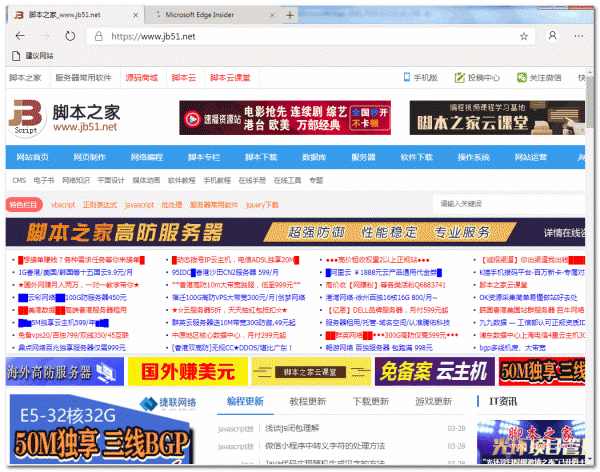Open 免费vps20/百独799 ad link
Image resolution: width=600 pixels, height=472 pixels.
point(73,335)
